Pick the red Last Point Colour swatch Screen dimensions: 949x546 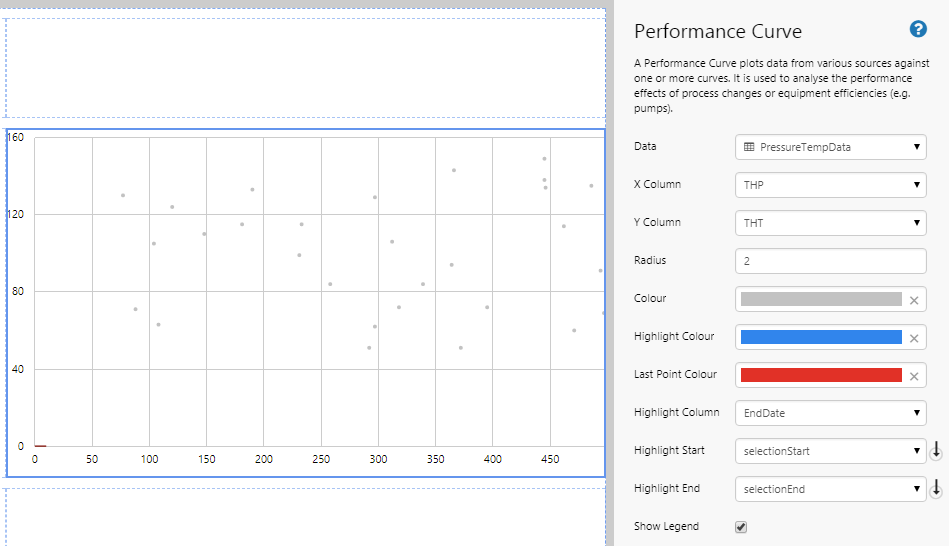[821, 375]
